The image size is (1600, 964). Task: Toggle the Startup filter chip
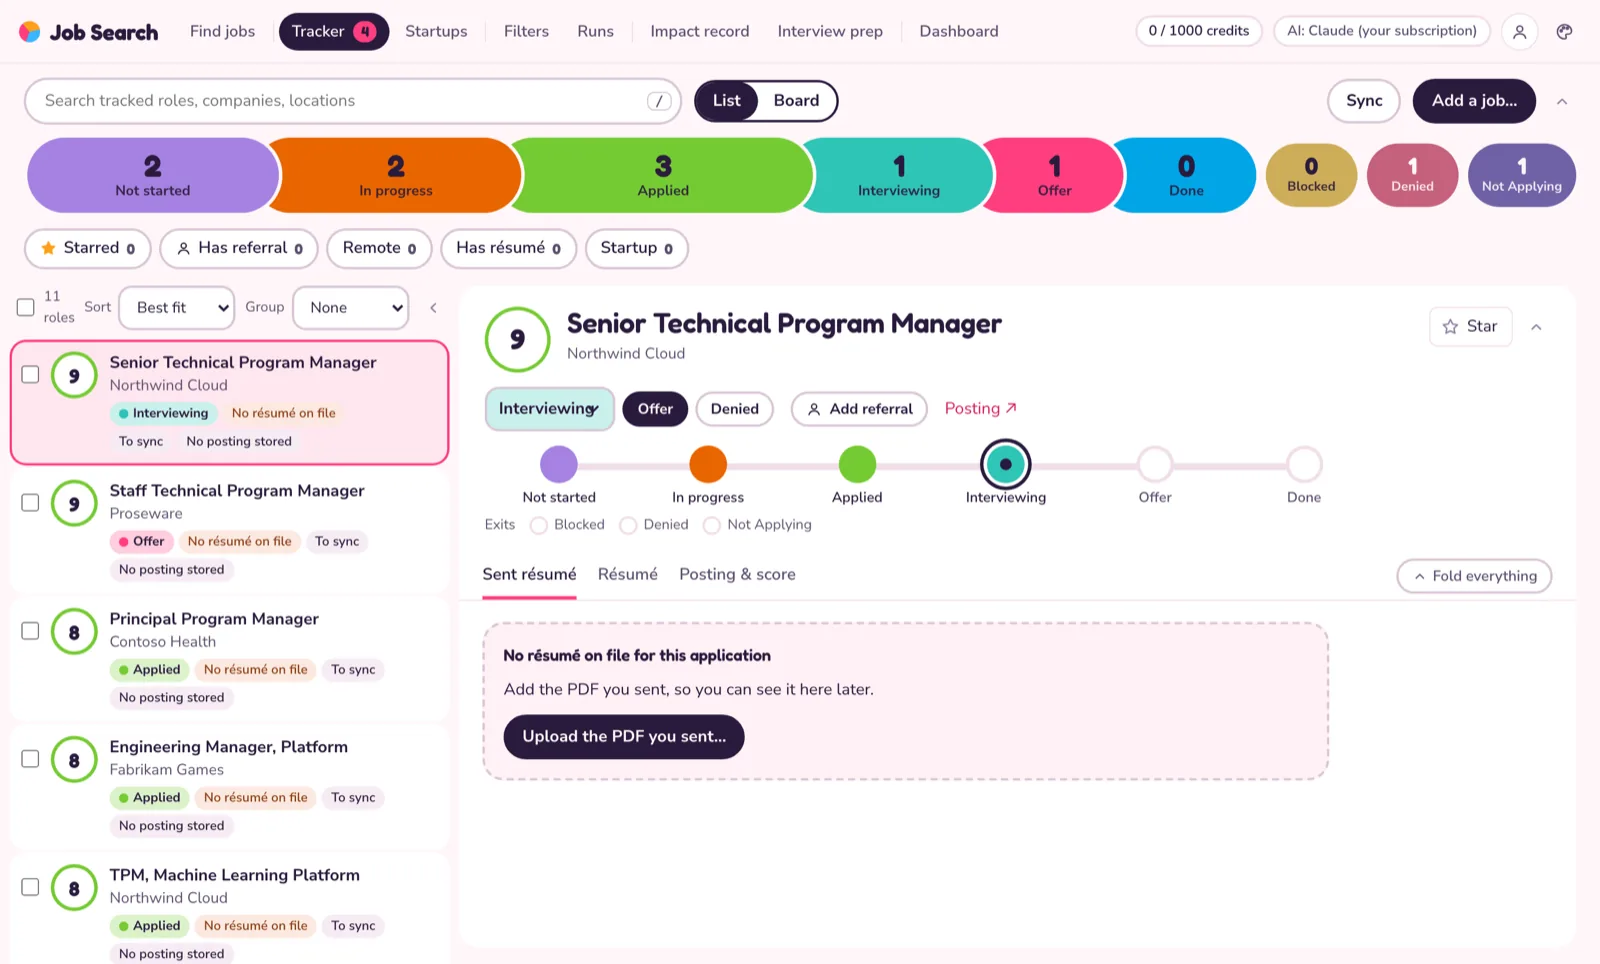(636, 248)
